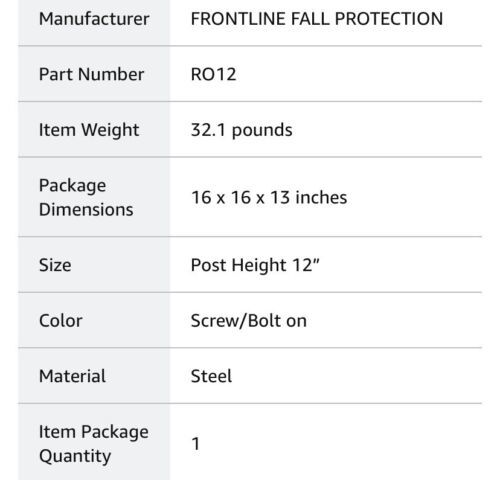
Task: Select the RO12 part number value
Action: pyautogui.click(x=213, y=74)
